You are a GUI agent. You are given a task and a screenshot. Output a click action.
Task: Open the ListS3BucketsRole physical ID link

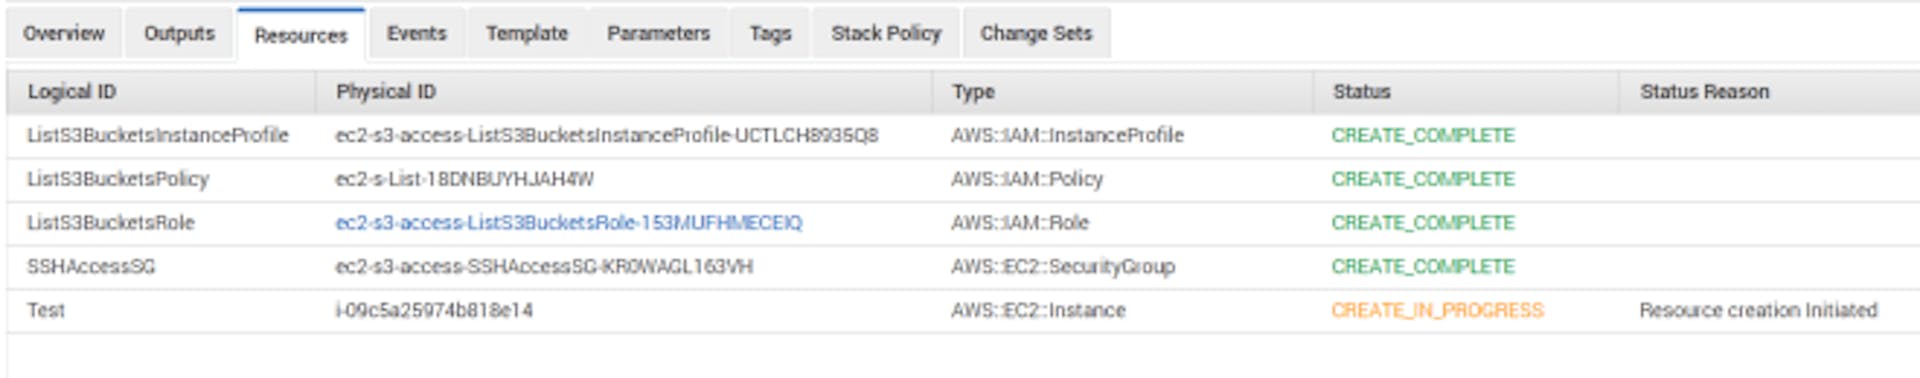click(568, 223)
